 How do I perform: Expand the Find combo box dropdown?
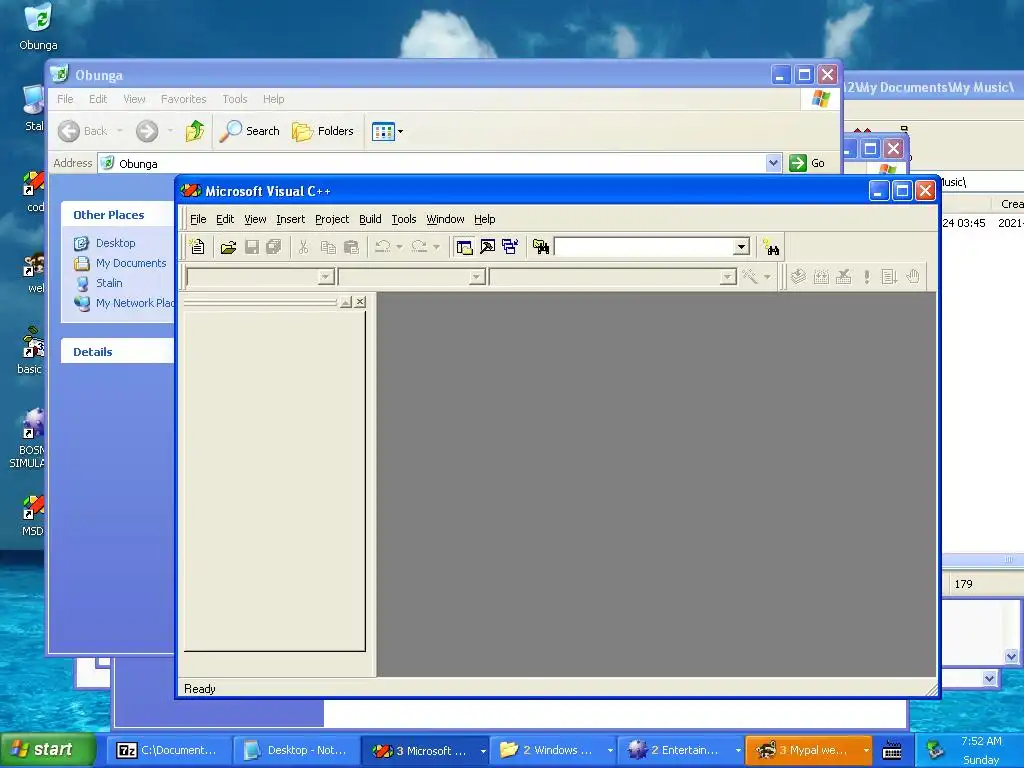tap(741, 247)
